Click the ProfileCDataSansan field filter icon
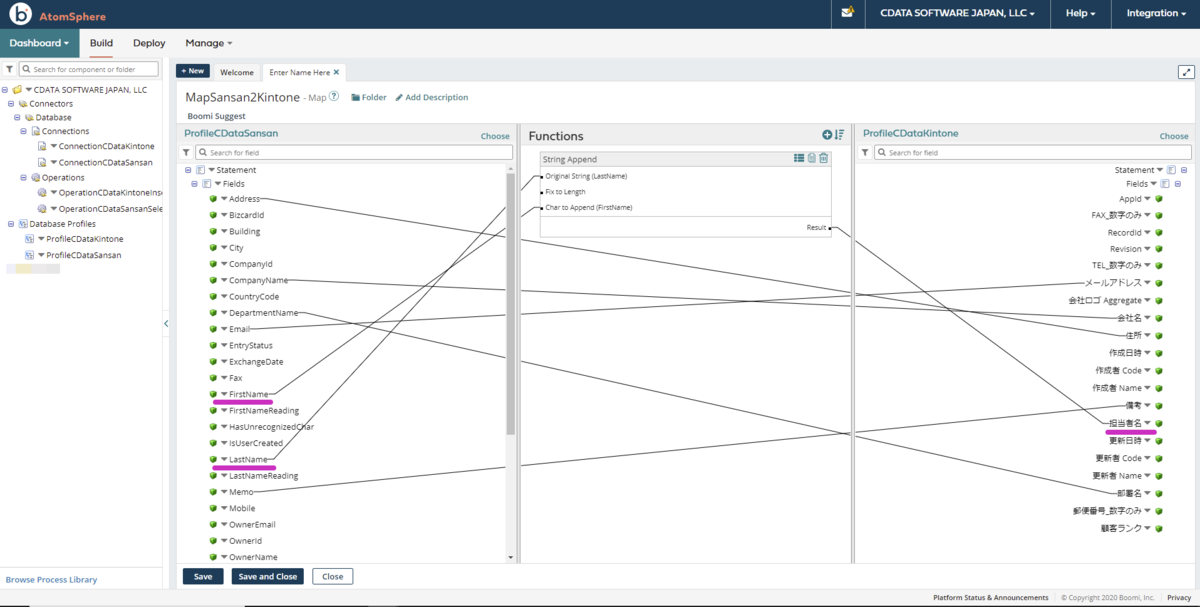The image size is (1200, 607). point(186,152)
